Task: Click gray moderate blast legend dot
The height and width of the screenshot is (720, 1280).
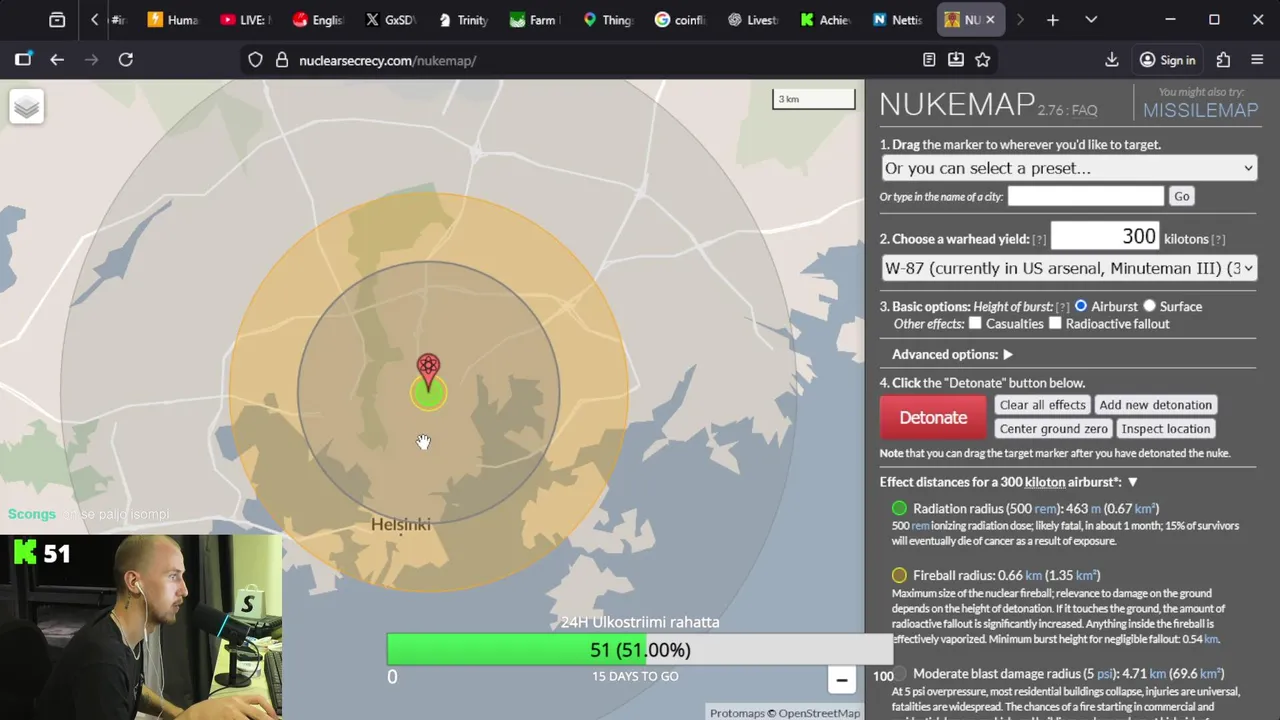Action: tap(899, 674)
